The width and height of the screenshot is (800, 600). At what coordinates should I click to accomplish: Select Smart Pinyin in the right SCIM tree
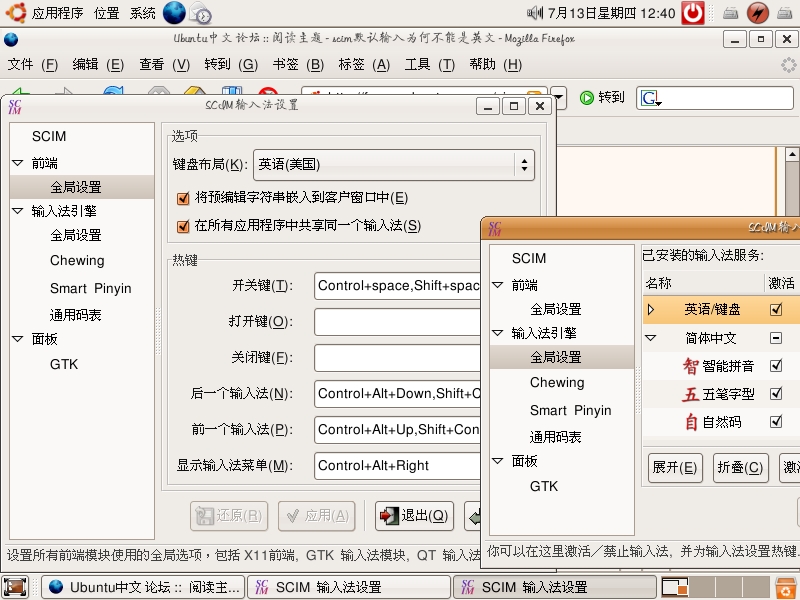[x=570, y=411]
